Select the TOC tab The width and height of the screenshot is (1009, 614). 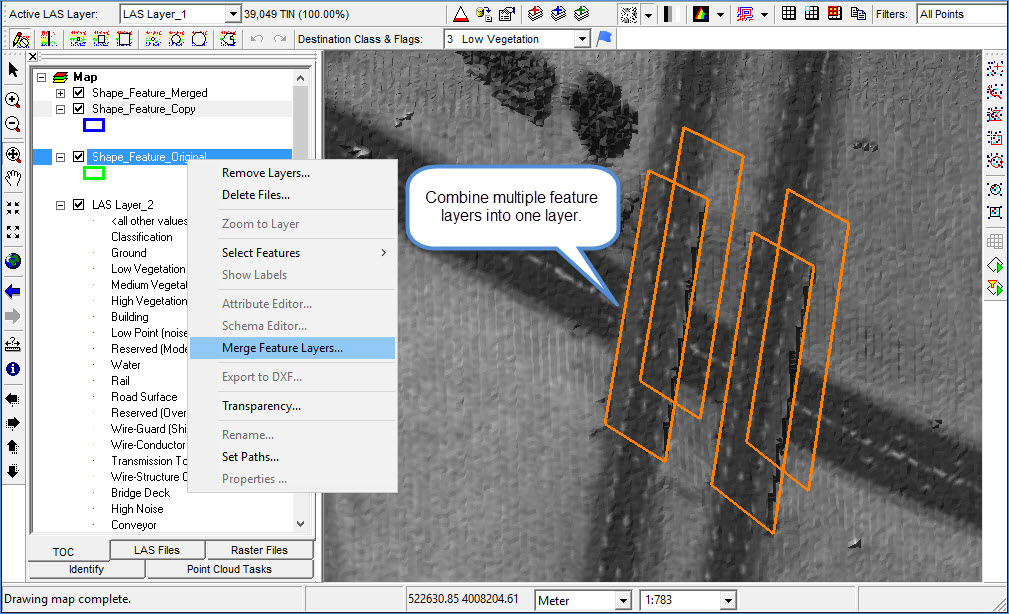63,552
